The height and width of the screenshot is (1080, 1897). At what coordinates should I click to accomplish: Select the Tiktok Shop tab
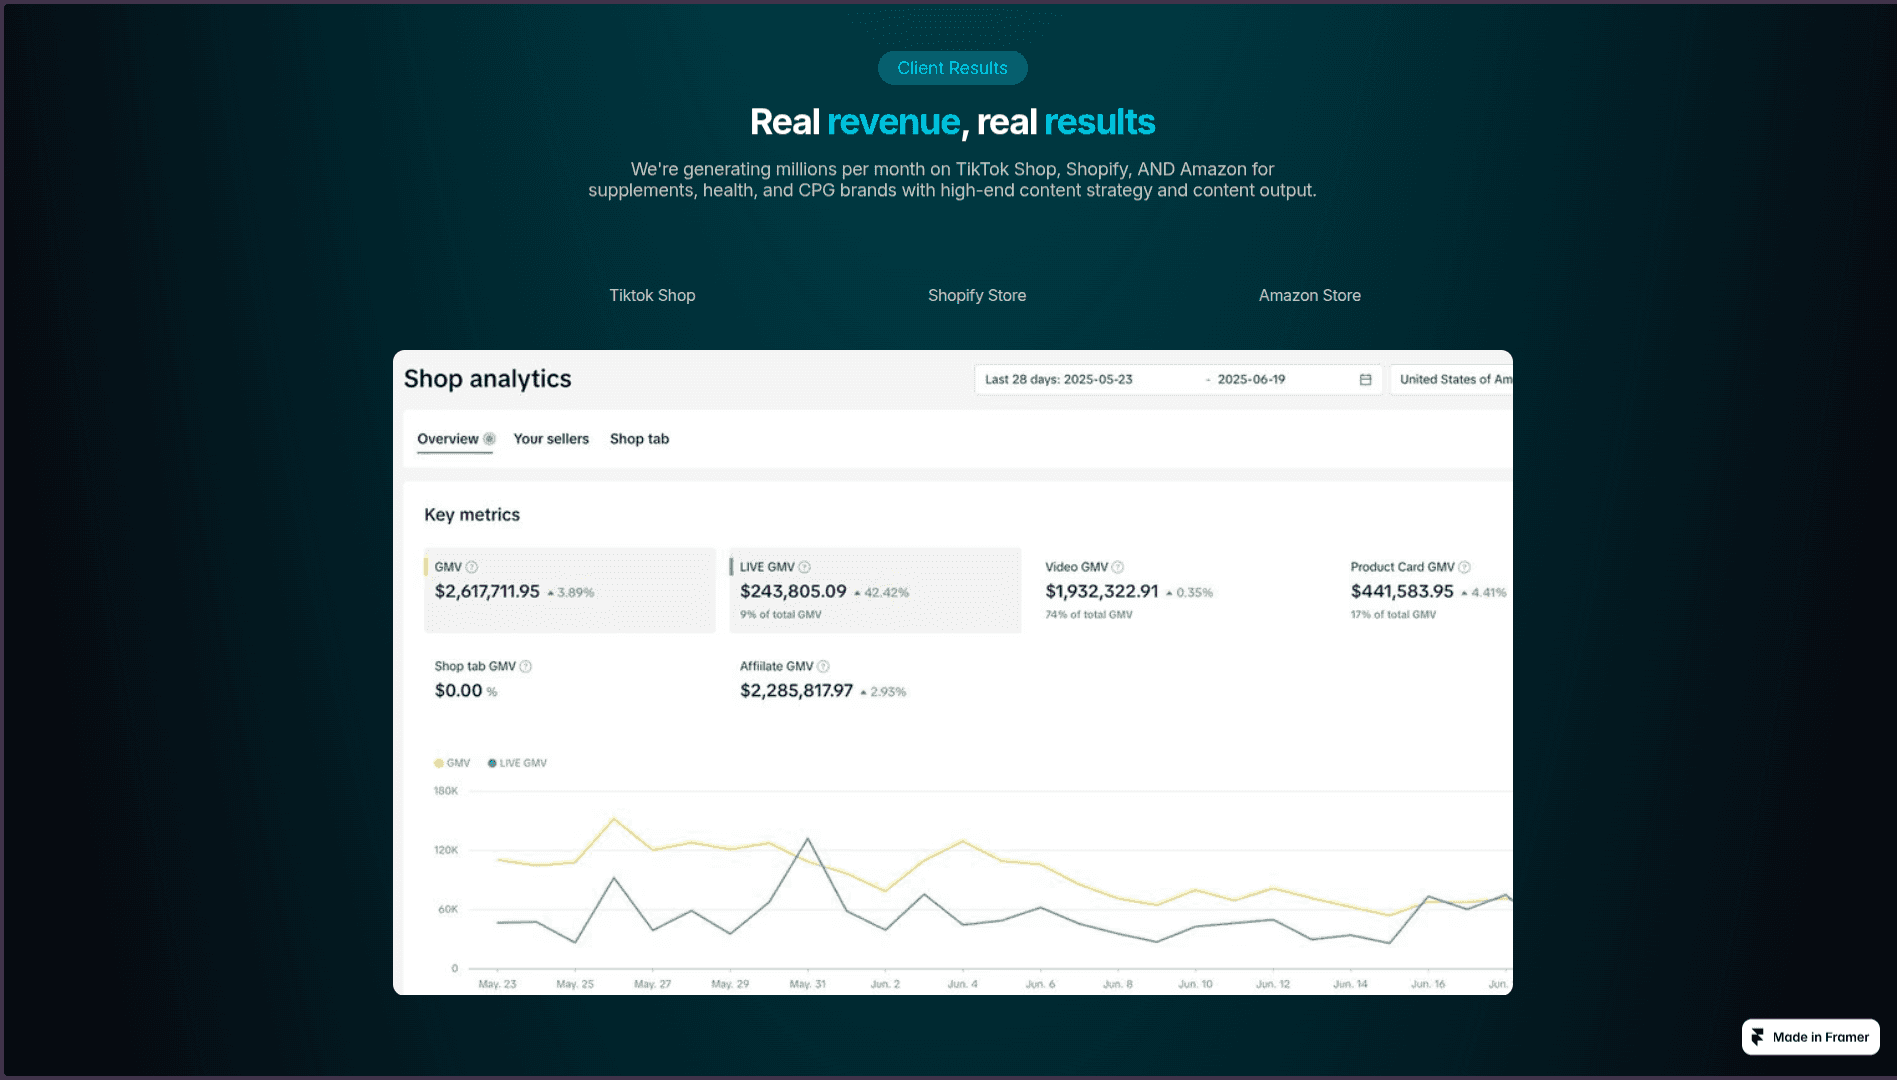[652, 295]
